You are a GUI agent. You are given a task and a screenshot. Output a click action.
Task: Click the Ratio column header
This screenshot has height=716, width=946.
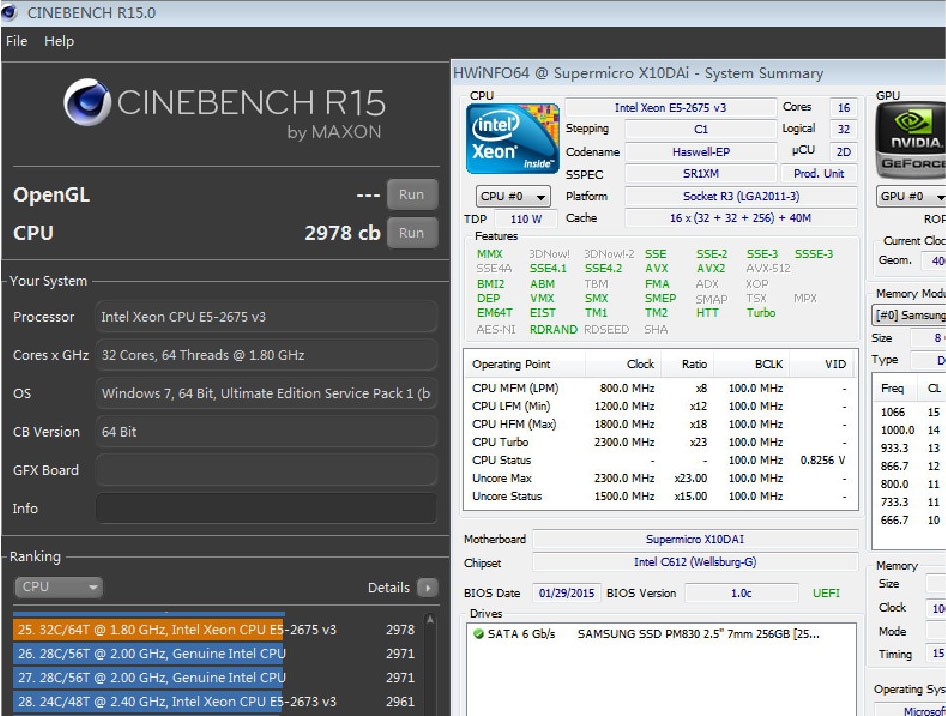click(x=688, y=364)
